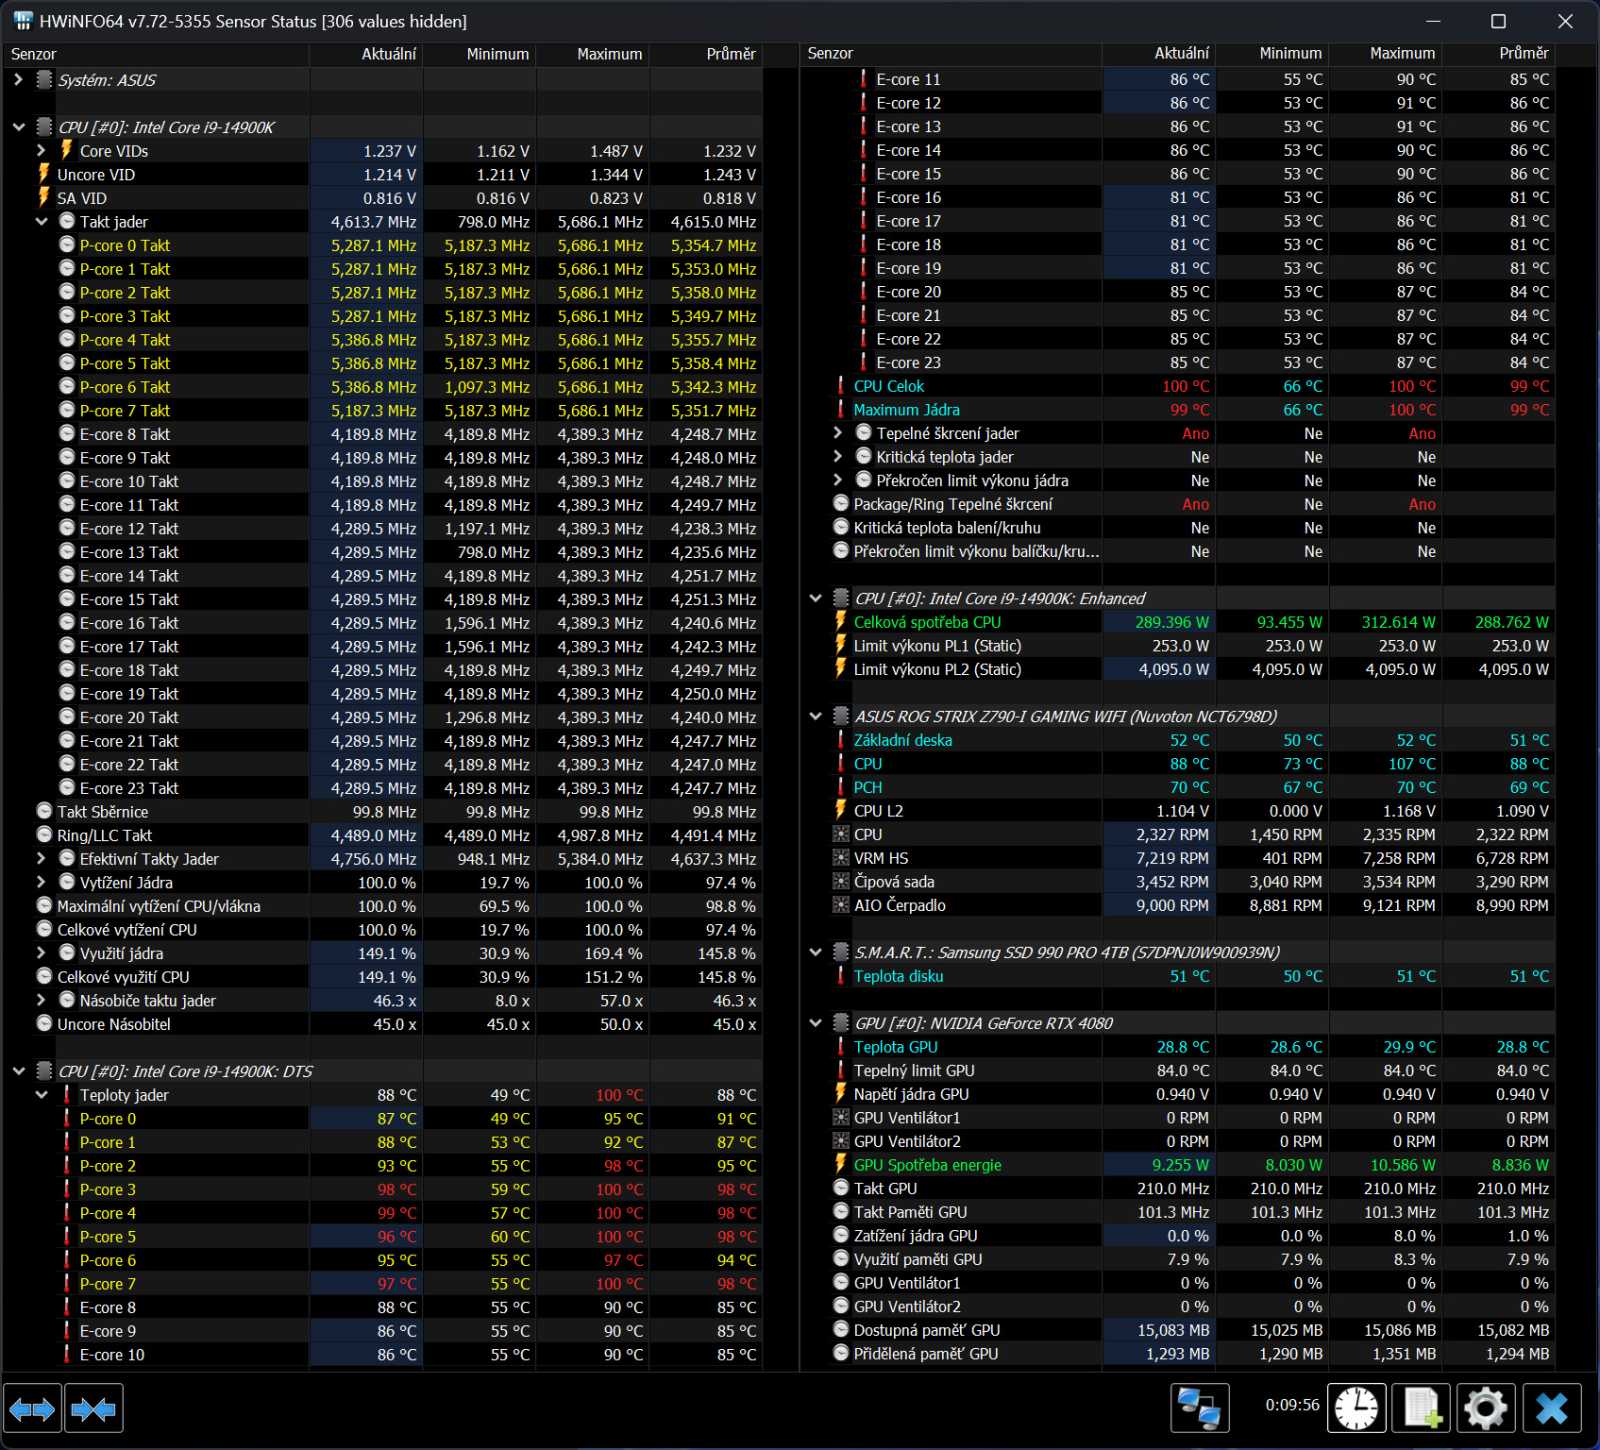Image resolution: width=1600 pixels, height=1450 pixels.
Task: Click the expand layout arrows button
Action: click(33, 1409)
